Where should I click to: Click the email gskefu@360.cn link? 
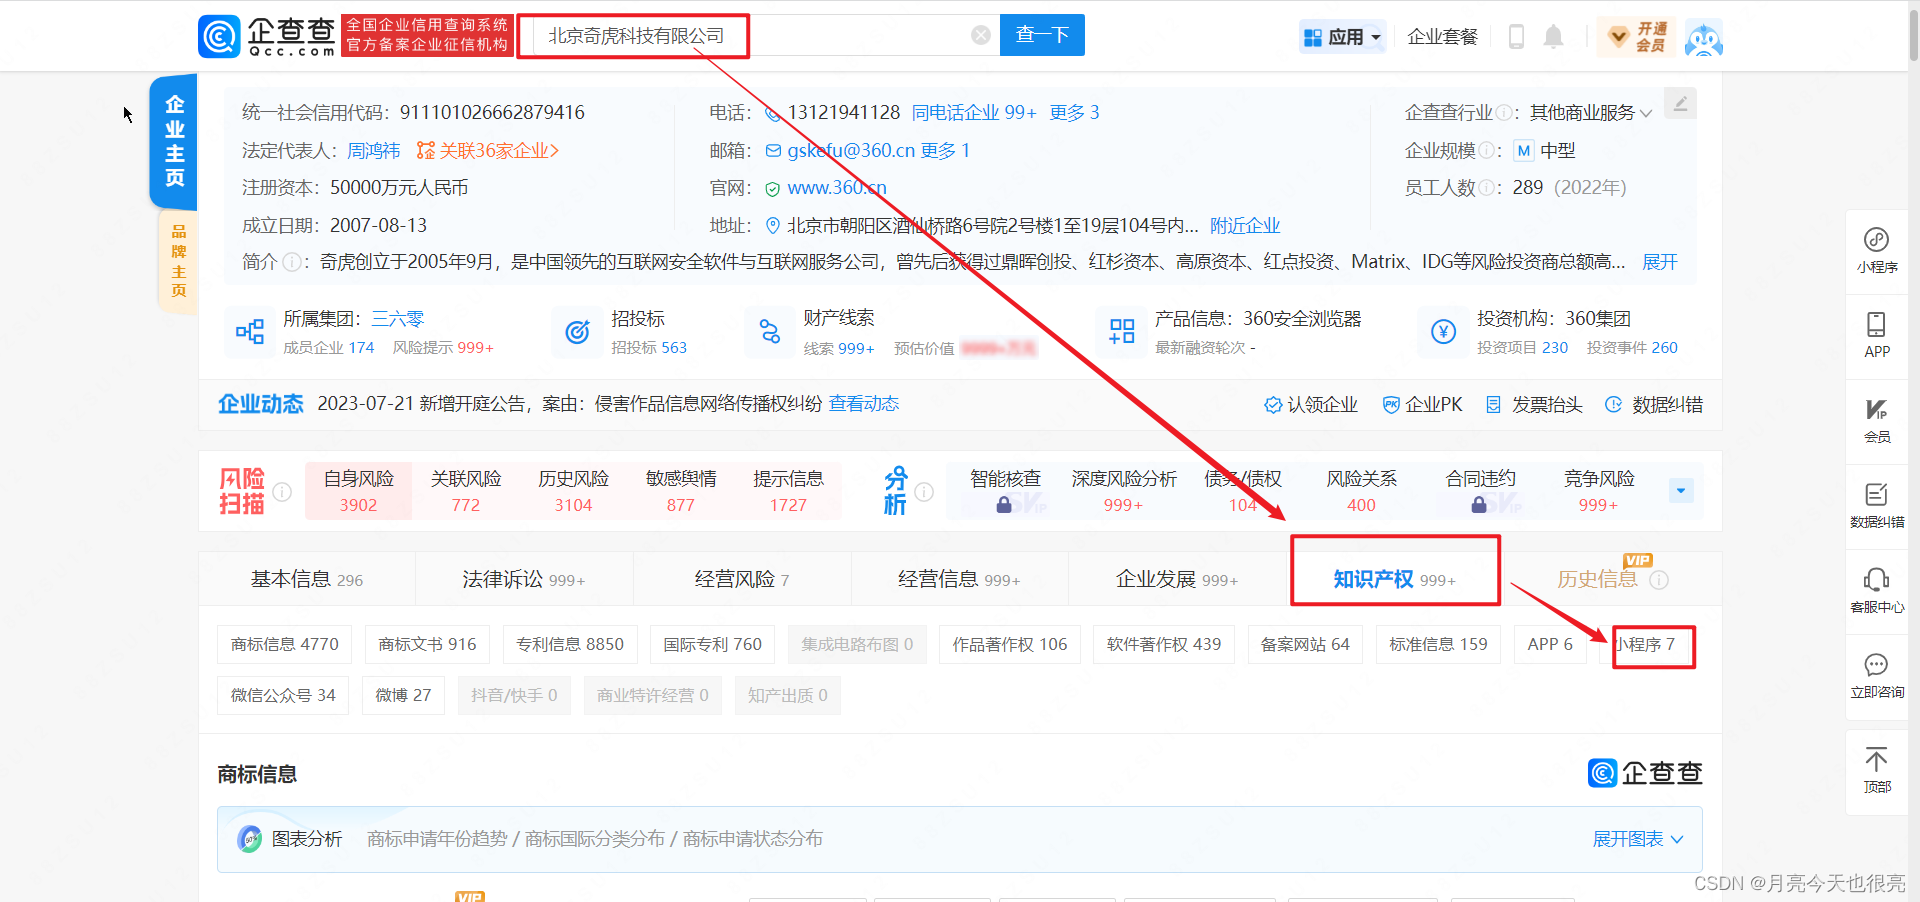tap(851, 150)
